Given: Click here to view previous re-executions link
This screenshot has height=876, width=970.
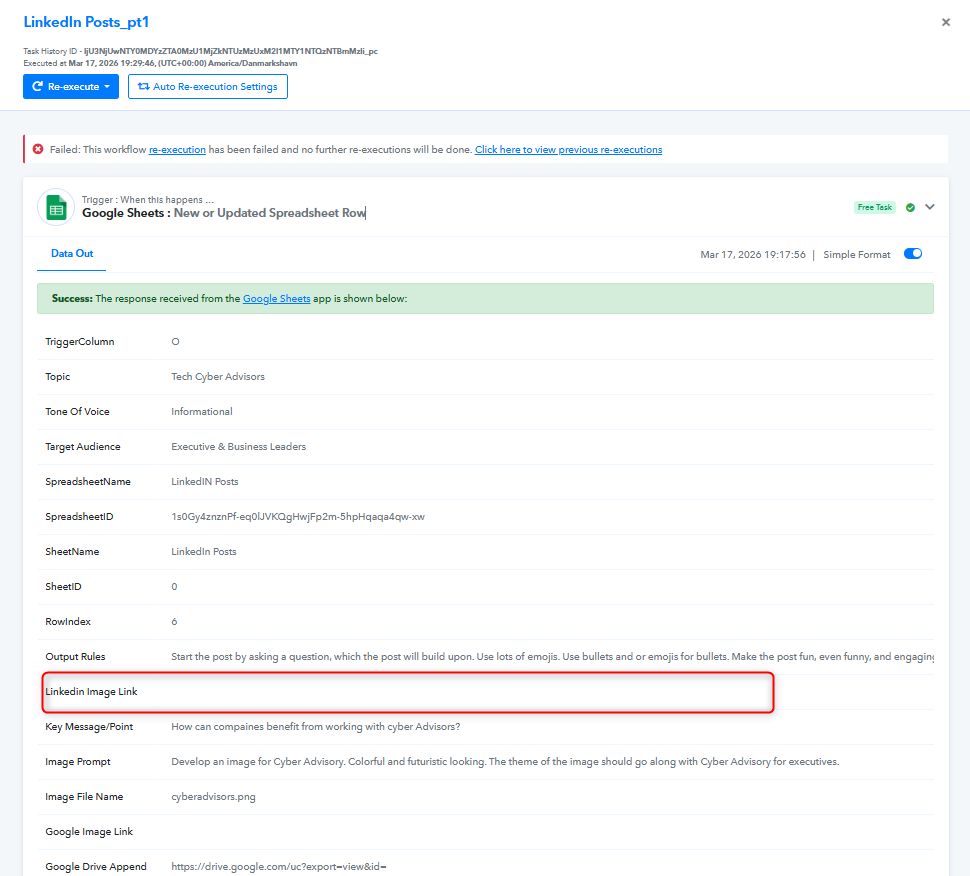Looking at the screenshot, I should click(569, 150).
